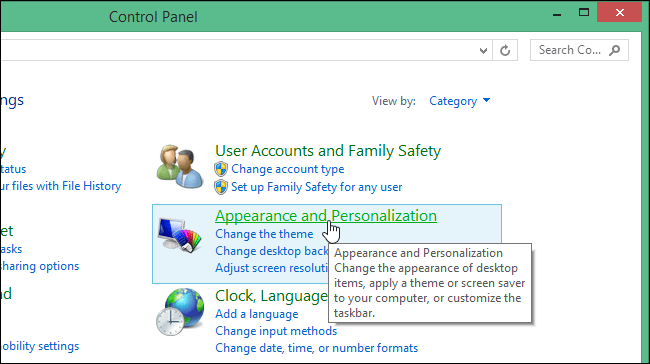Click shield icon beside Set up Family Safety
The width and height of the screenshot is (650, 364).
(x=221, y=187)
